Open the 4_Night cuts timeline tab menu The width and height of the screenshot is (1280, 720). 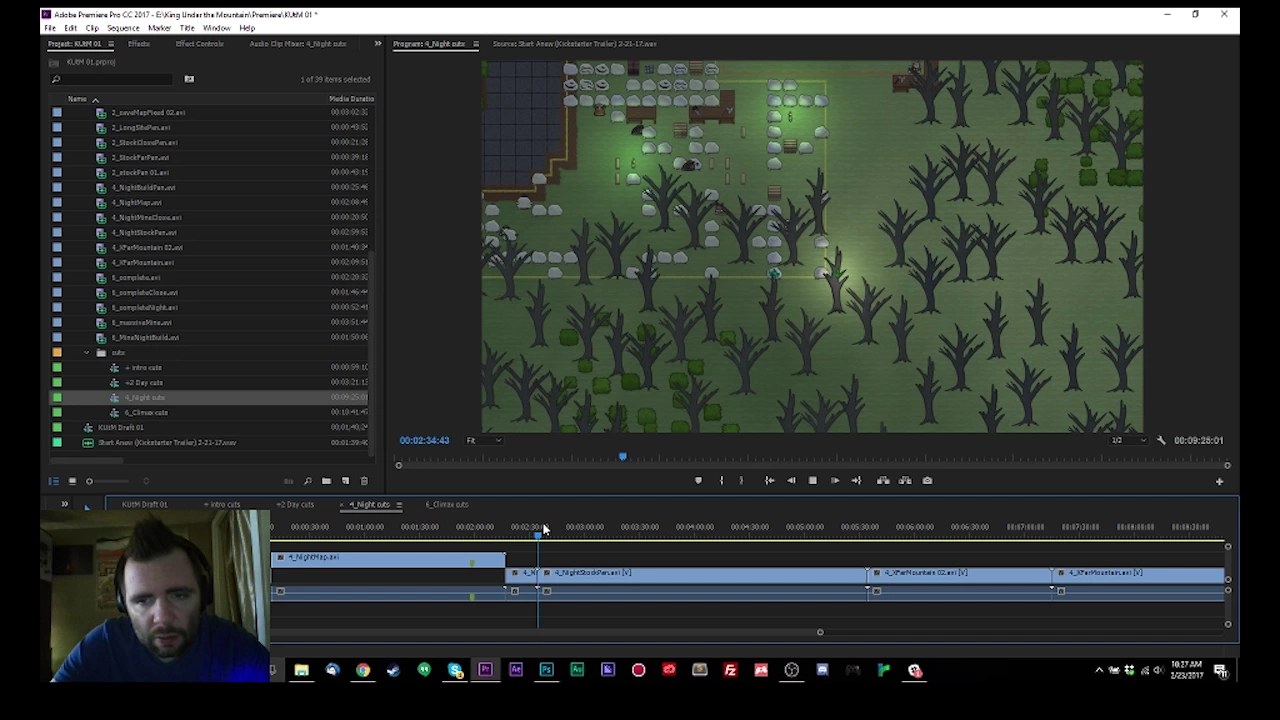399,505
